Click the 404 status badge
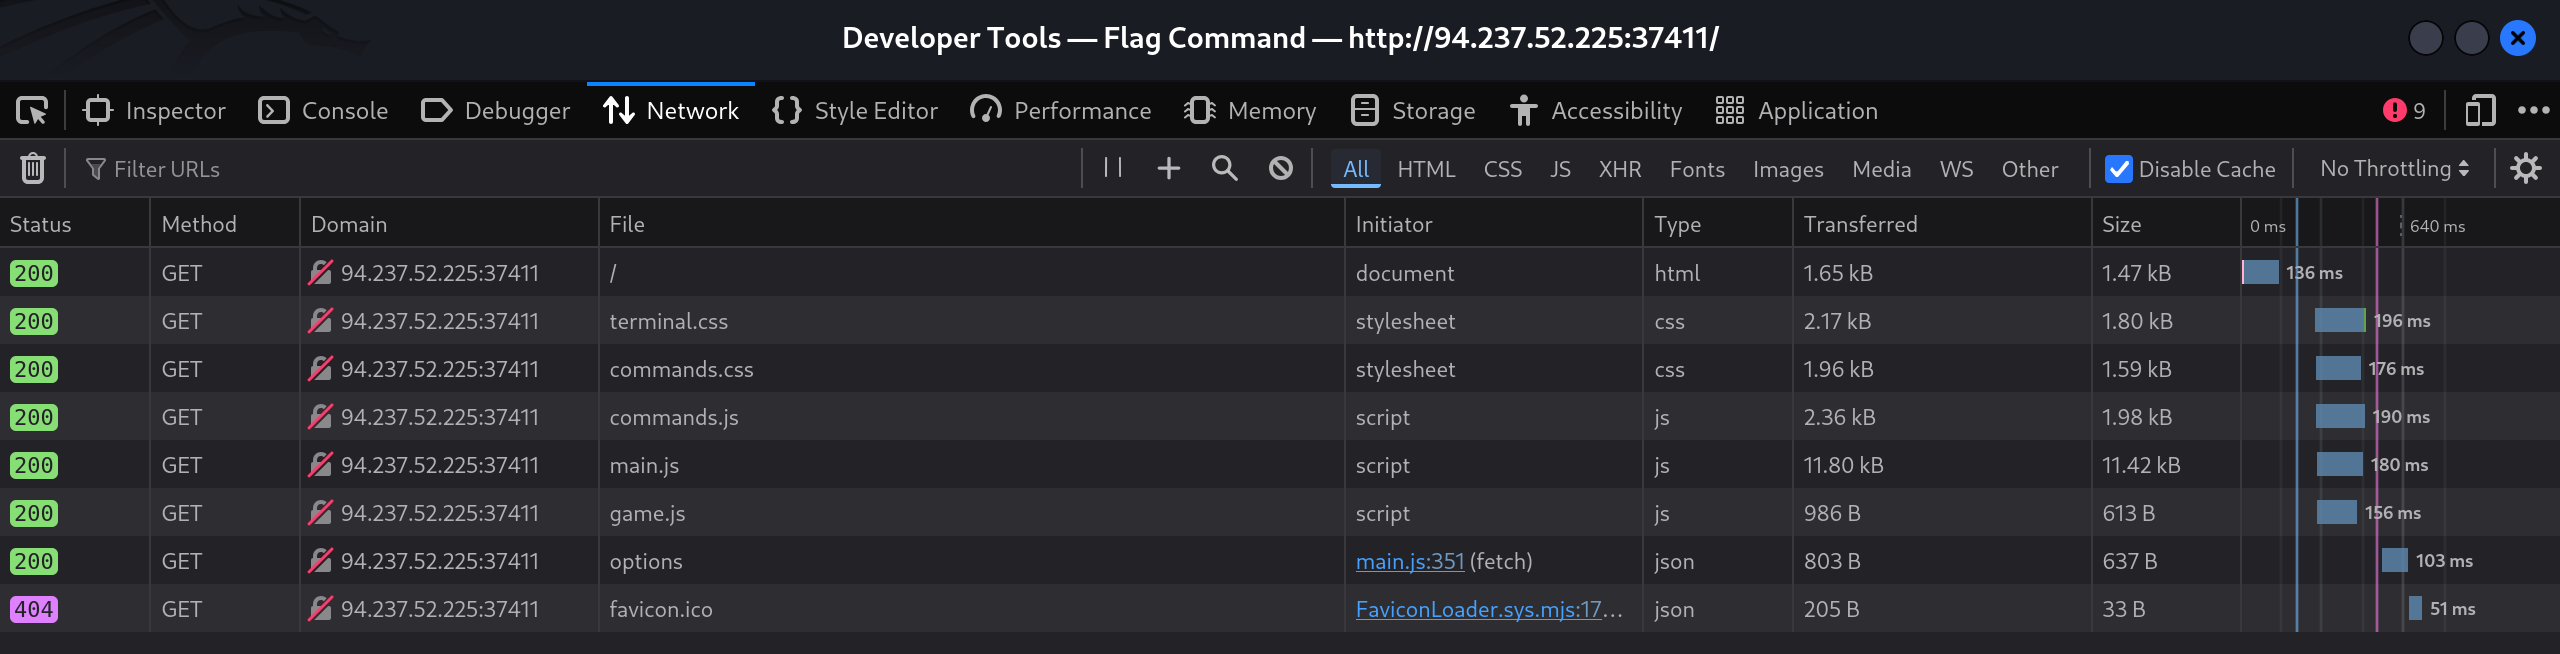 34,609
